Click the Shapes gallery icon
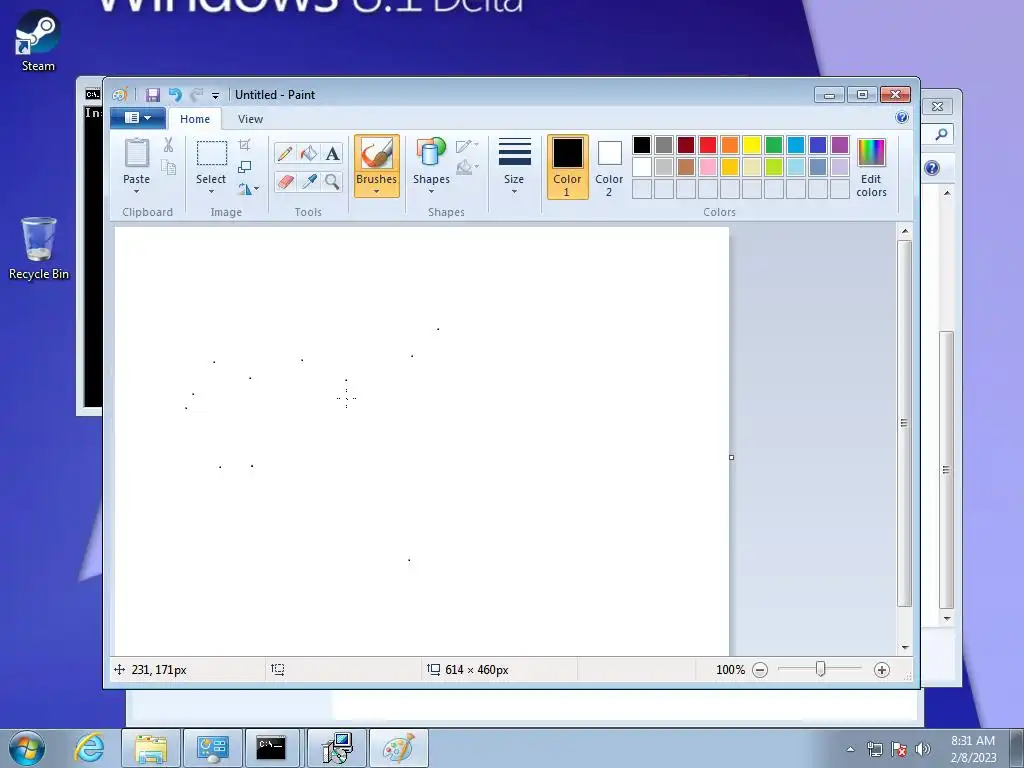Image resolution: width=1024 pixels, height=768 pixels. (x=431, y=152)
